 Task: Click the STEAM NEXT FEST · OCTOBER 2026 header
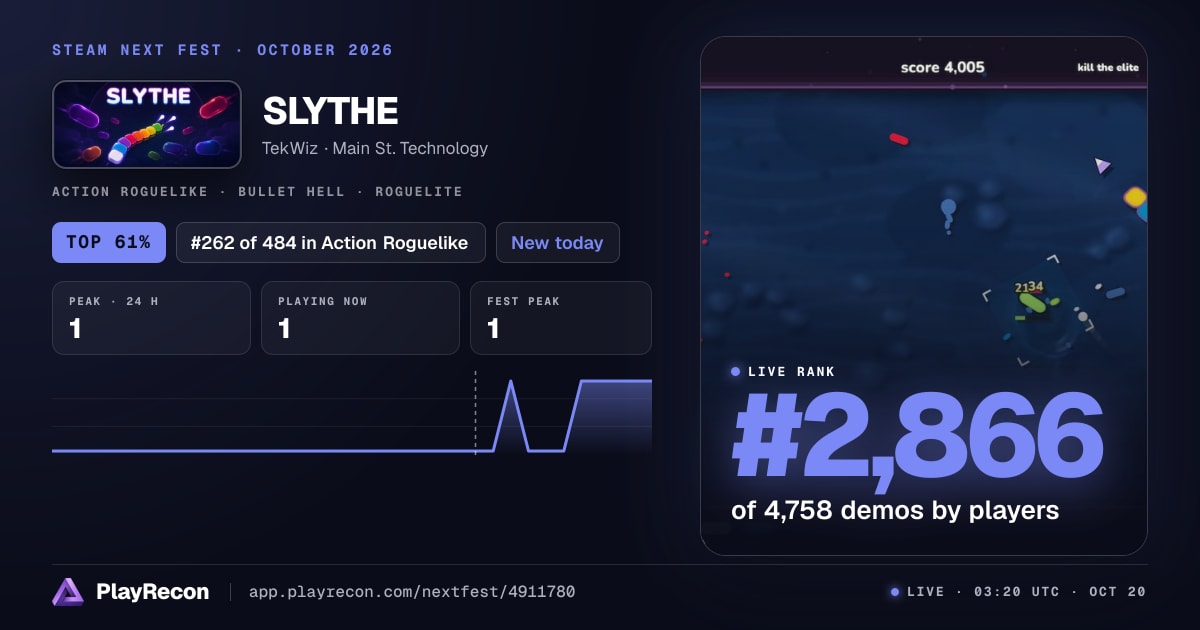tap(223, 50)
